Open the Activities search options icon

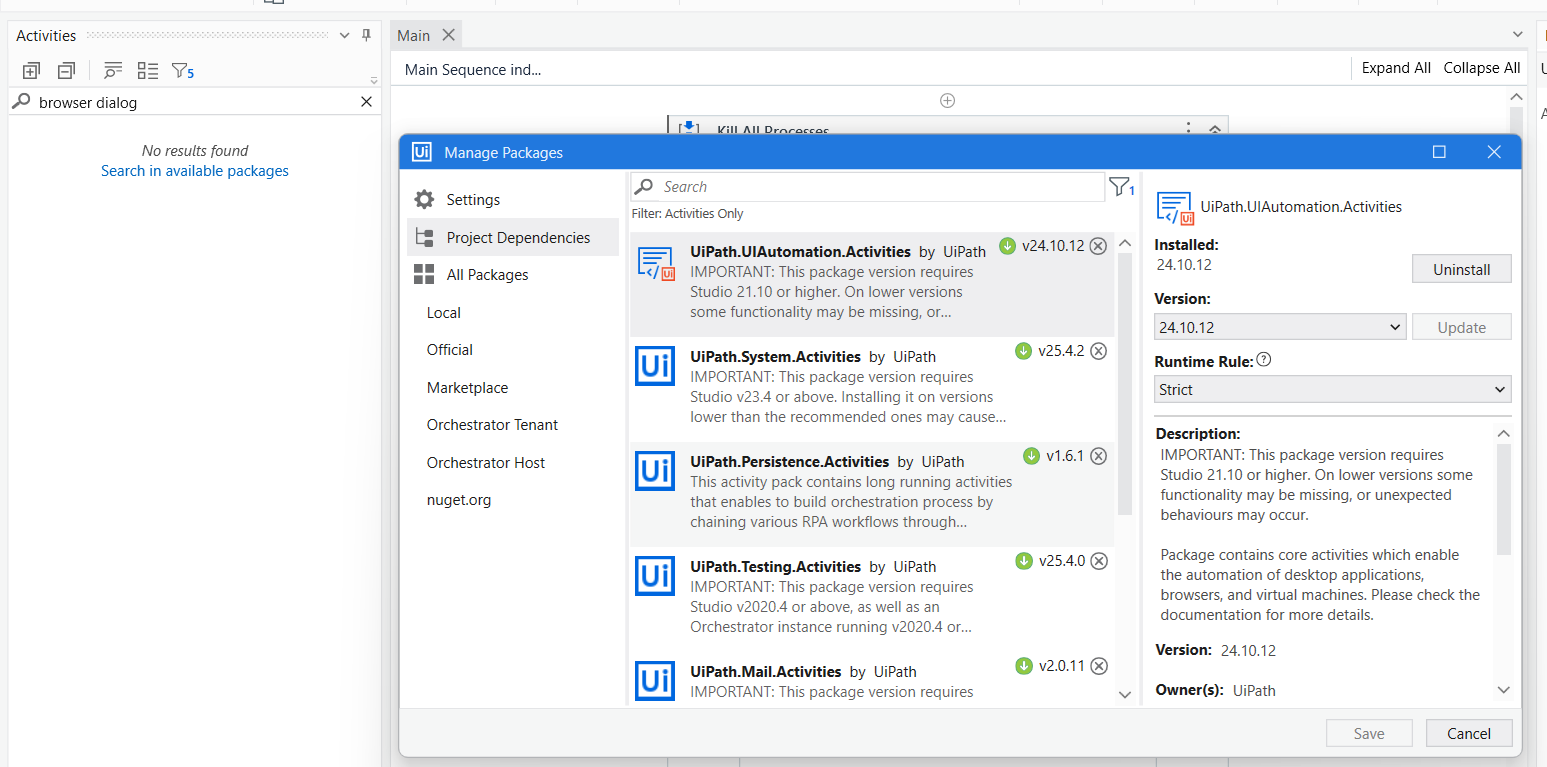[x=112, y=70]
